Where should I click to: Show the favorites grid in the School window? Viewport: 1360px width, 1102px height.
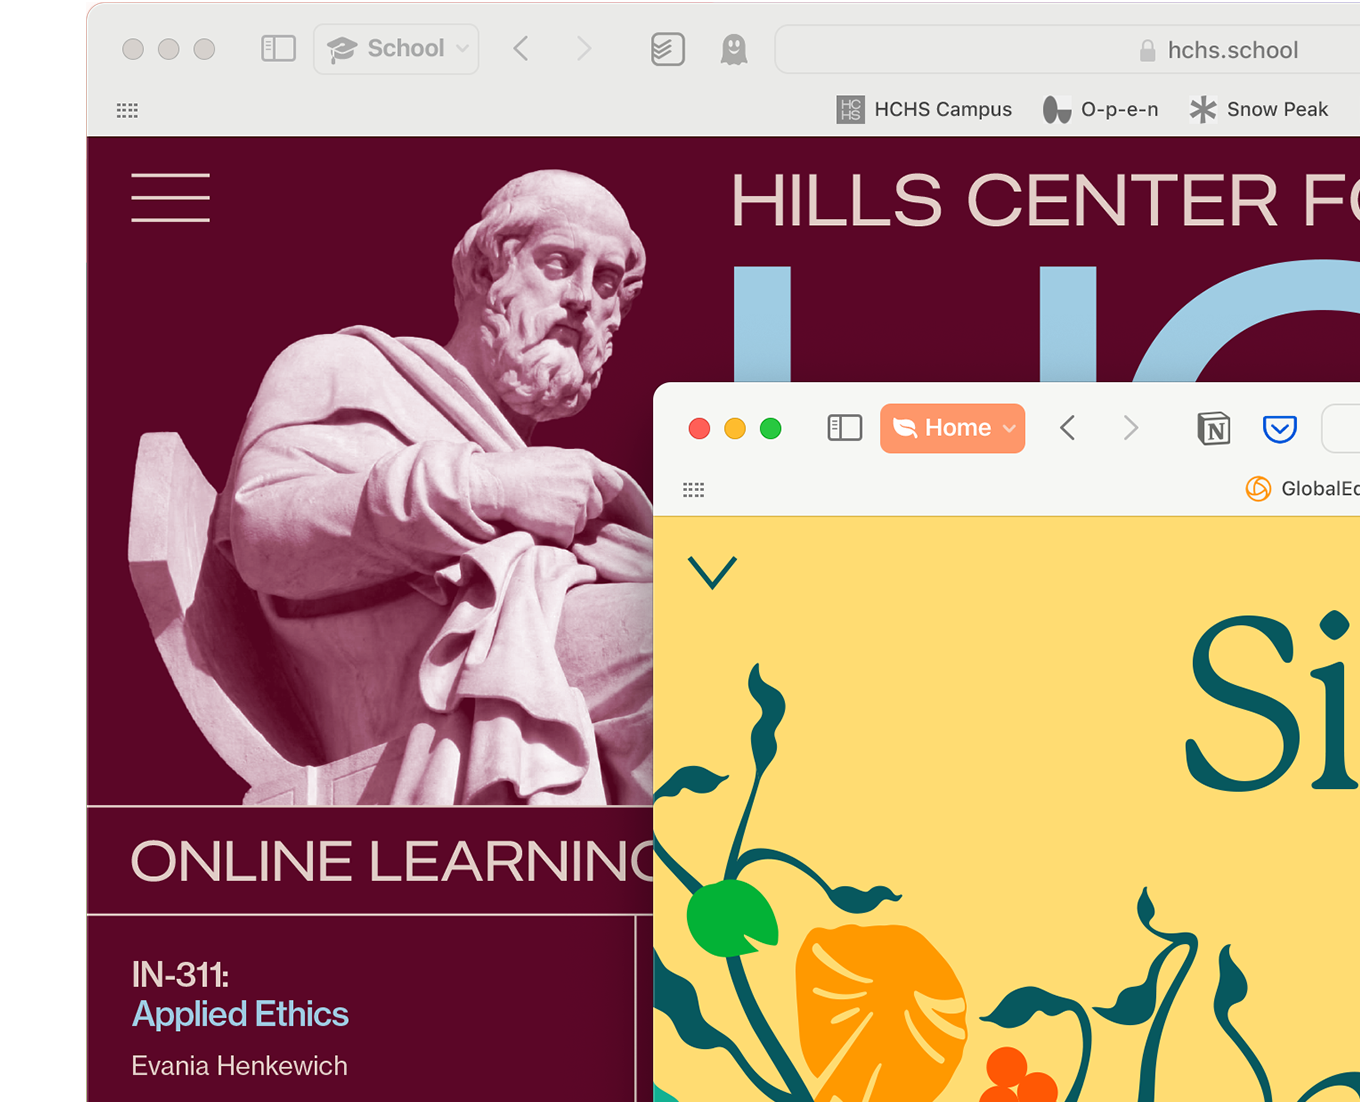(127, 110)
